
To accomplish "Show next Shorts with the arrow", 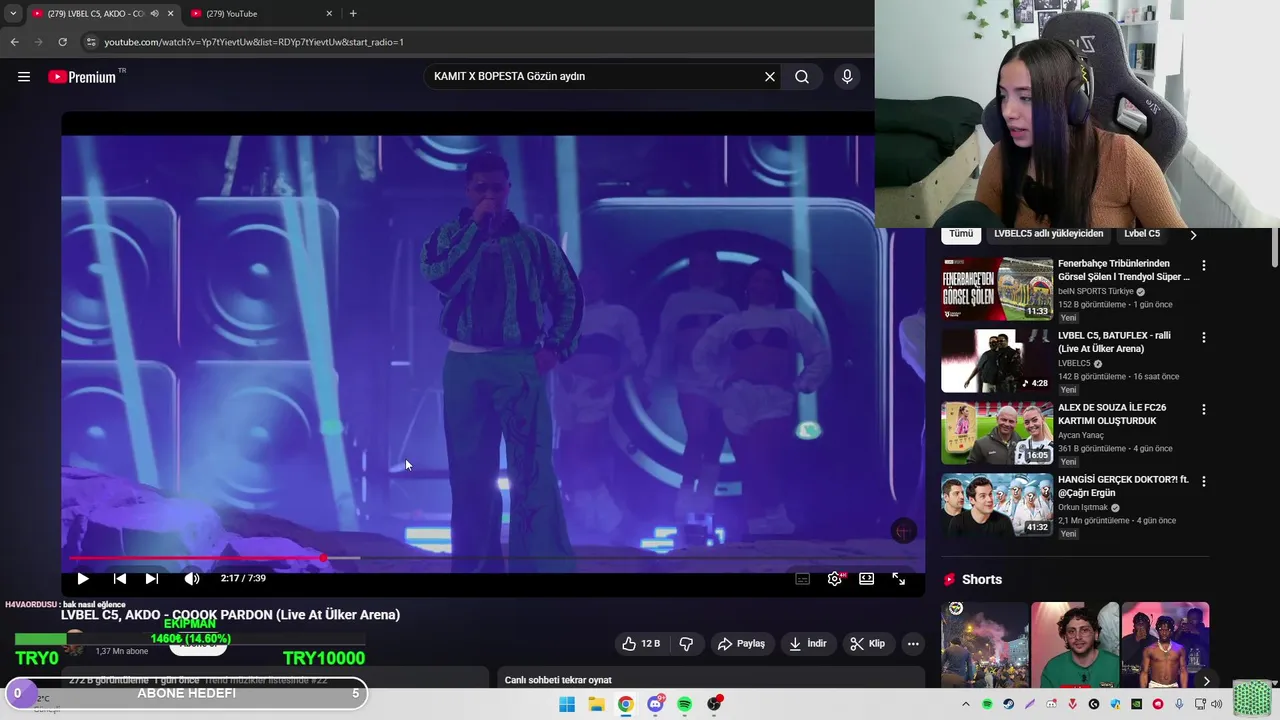I will (x=1206, y=681).
